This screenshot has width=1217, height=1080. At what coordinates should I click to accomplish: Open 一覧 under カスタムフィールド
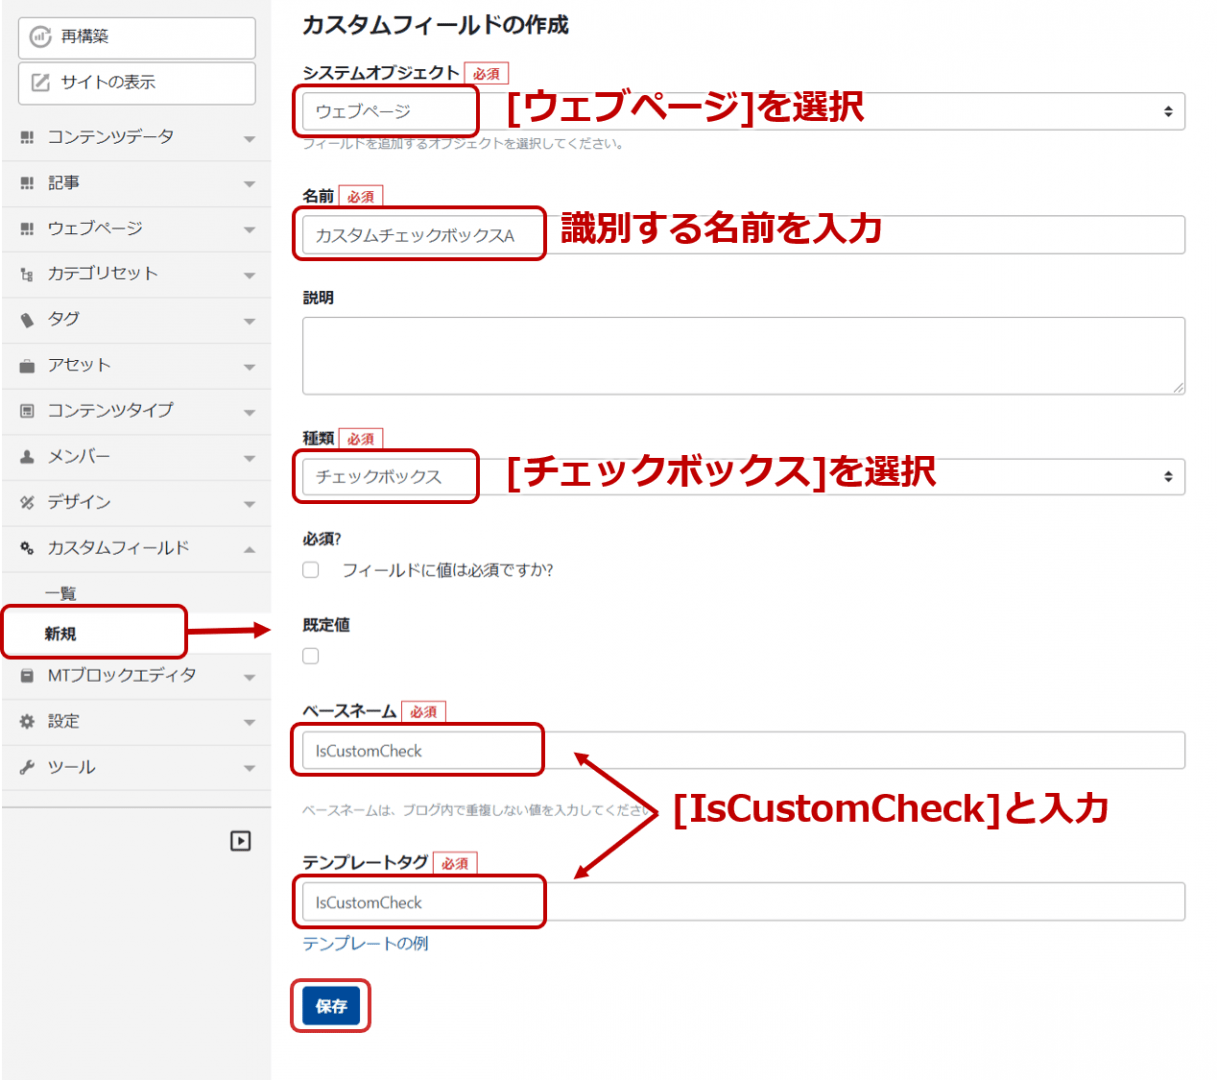(x=60, y=593)
